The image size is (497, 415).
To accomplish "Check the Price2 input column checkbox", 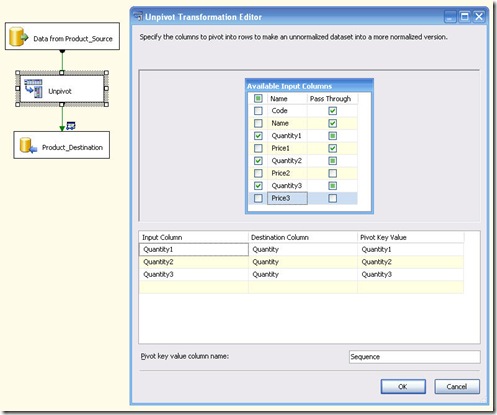I will (x=258, y=173).
